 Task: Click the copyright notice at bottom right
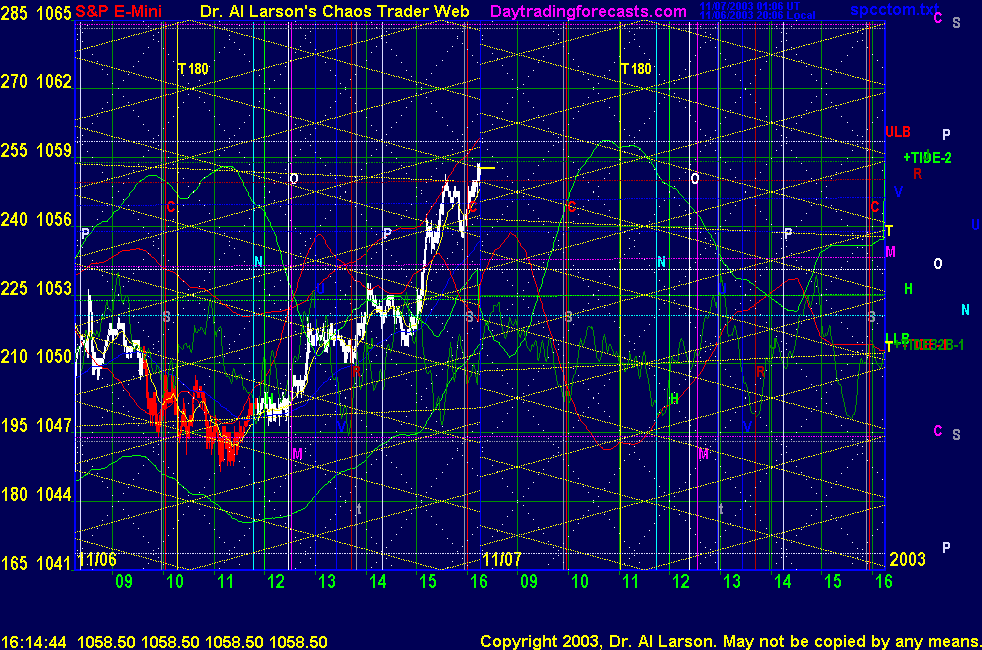pos(730,641)
